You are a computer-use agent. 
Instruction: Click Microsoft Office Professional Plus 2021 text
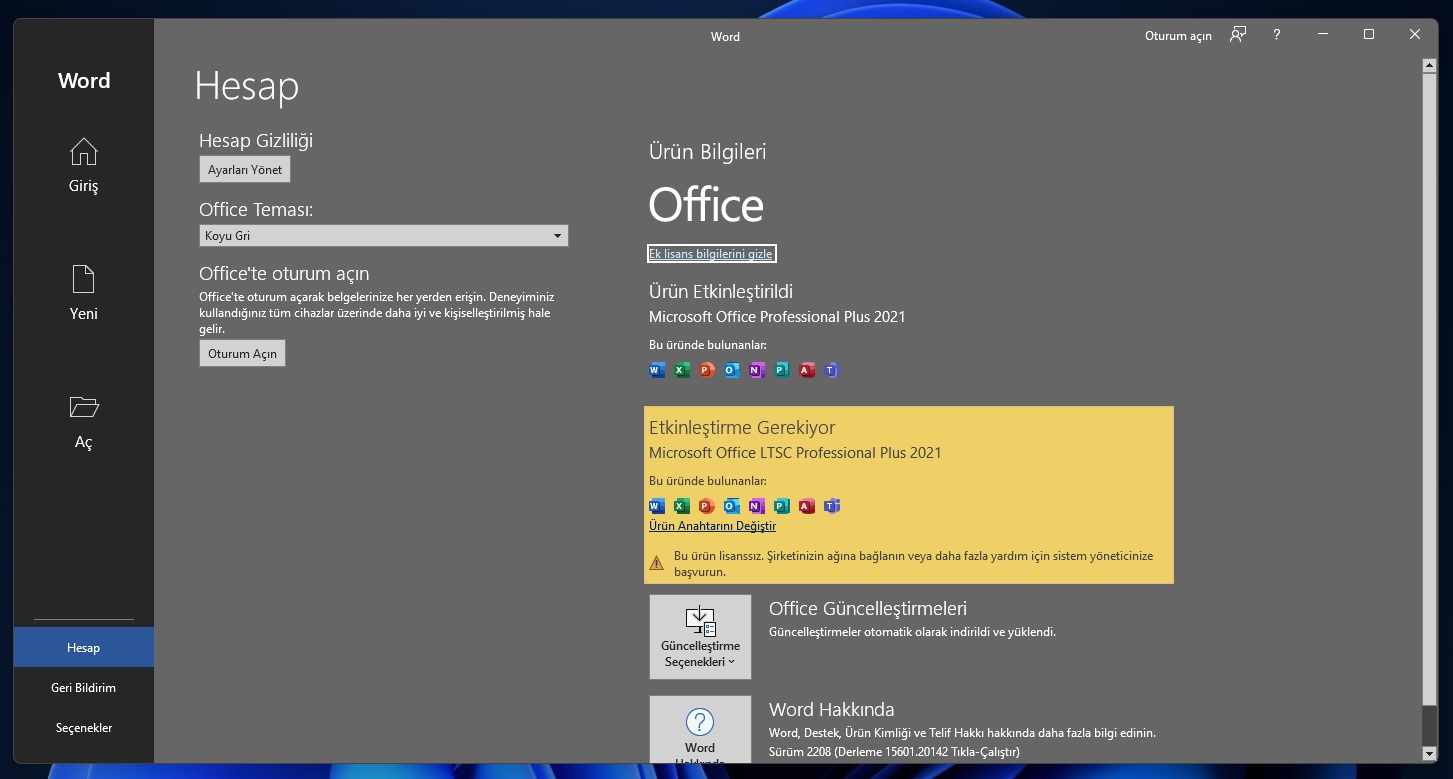pos(777,317)
